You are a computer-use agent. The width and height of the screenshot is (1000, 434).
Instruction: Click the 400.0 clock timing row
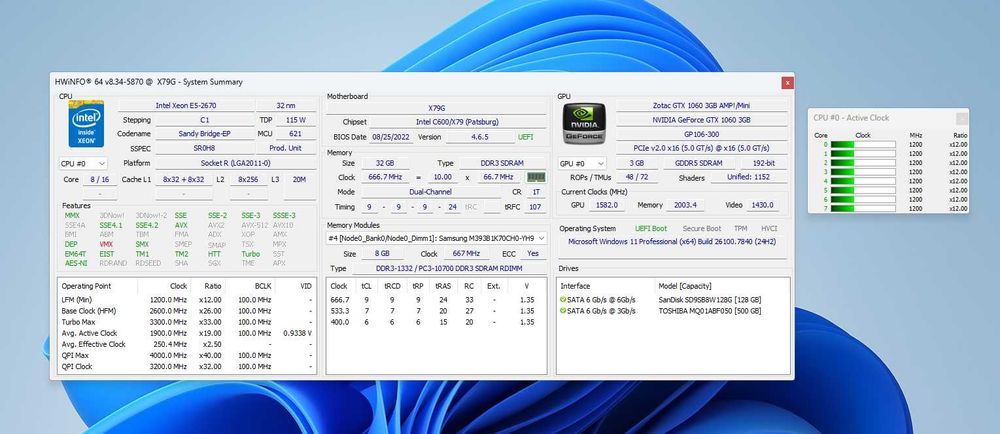436,322
